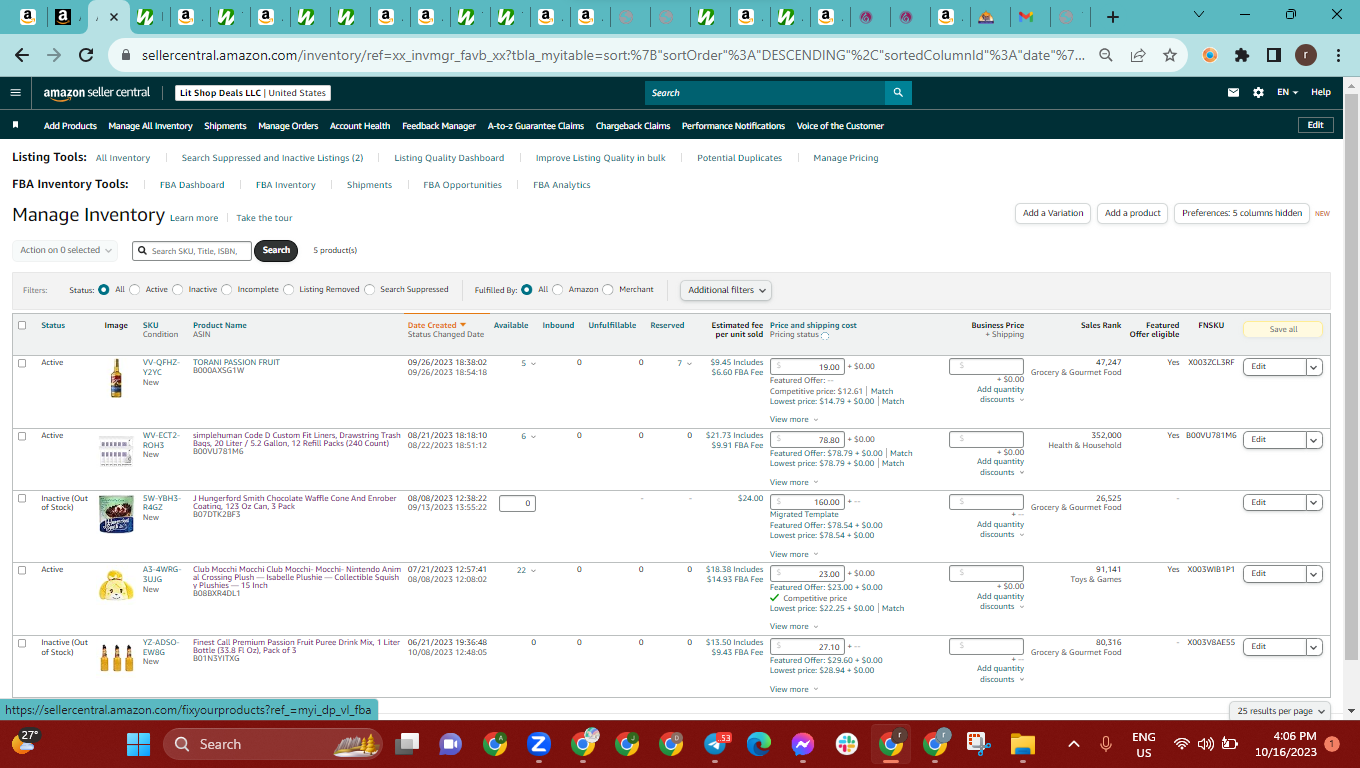This screenshot has width=1360, height=768.
Task: Open Messenger from the taskbar
Action: pyautogui.click(x=803, y=744)
